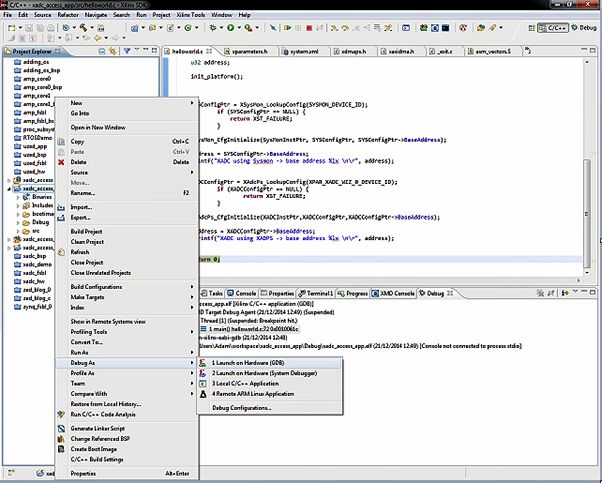Click the Build hammer toolbar icon

tap(83, 28)
